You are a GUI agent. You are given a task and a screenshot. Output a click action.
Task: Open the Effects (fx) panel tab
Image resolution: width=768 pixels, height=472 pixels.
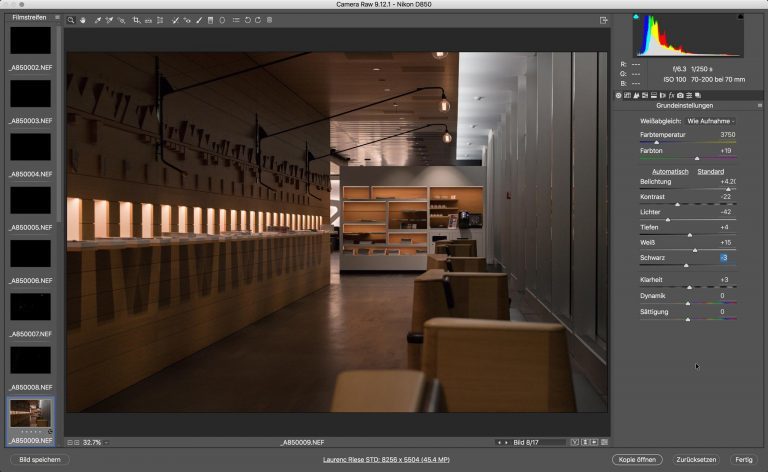(671, 95)
